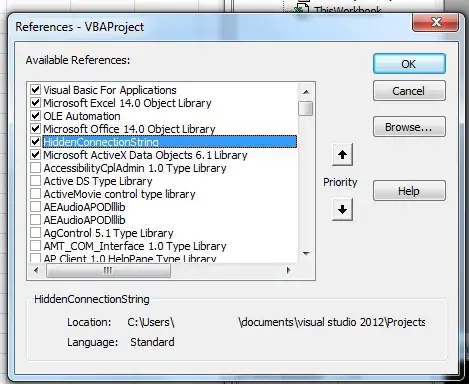
Task: Click the Cancel button
Action: (409, 91)
